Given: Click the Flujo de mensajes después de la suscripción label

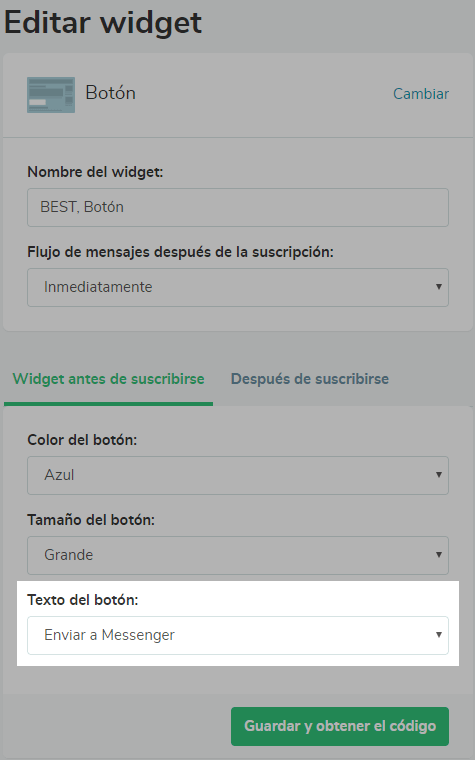Looking at the screenshot, I should point(180,252).
